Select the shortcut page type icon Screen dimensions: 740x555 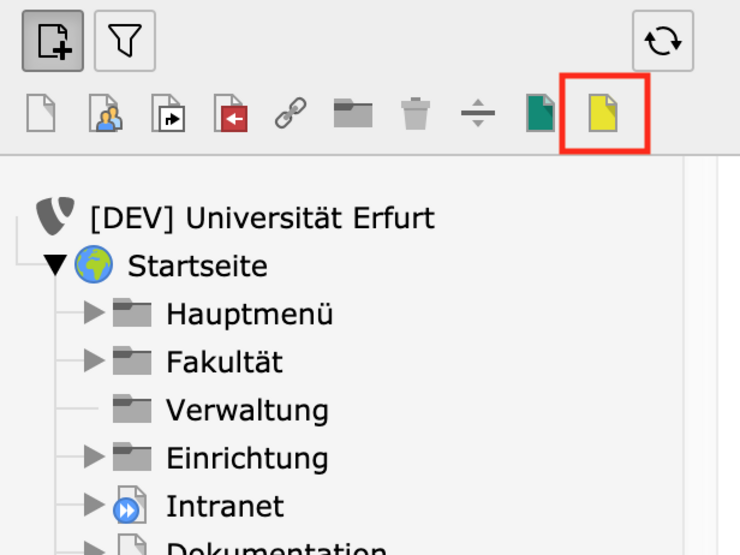(x=167, y=113)
